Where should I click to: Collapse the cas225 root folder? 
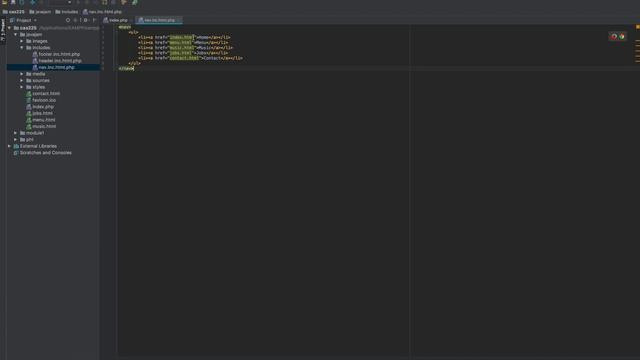9,28
